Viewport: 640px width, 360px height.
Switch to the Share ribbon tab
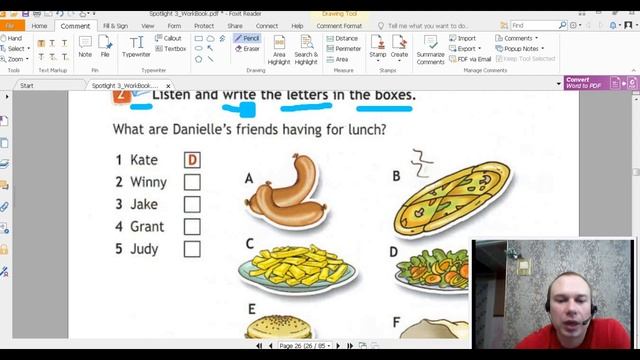(235, 26)
